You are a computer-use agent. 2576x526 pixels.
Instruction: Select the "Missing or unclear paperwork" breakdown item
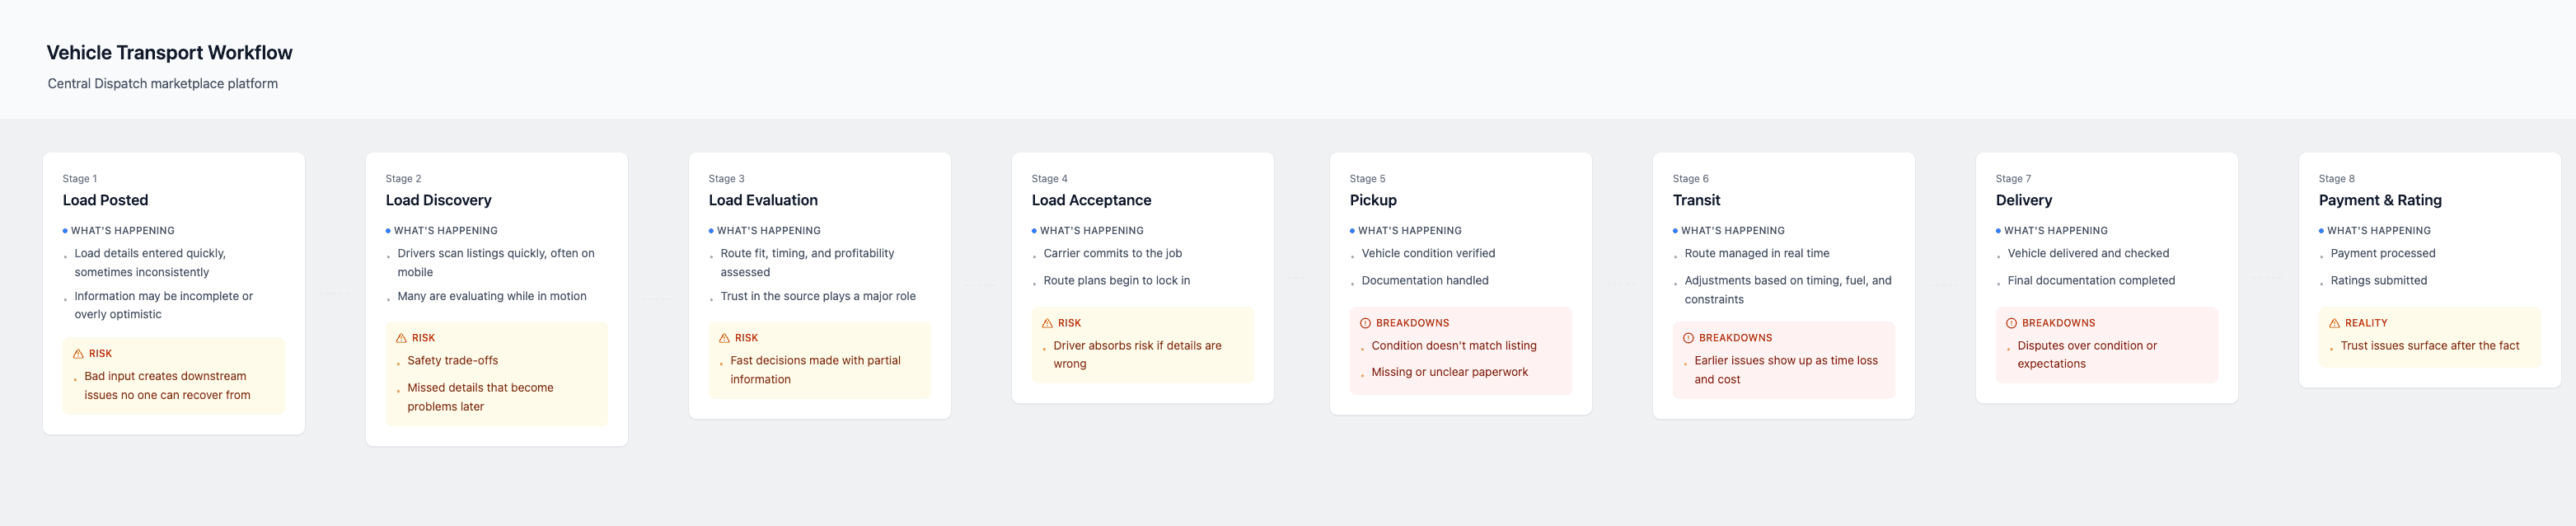[1449, 372]
